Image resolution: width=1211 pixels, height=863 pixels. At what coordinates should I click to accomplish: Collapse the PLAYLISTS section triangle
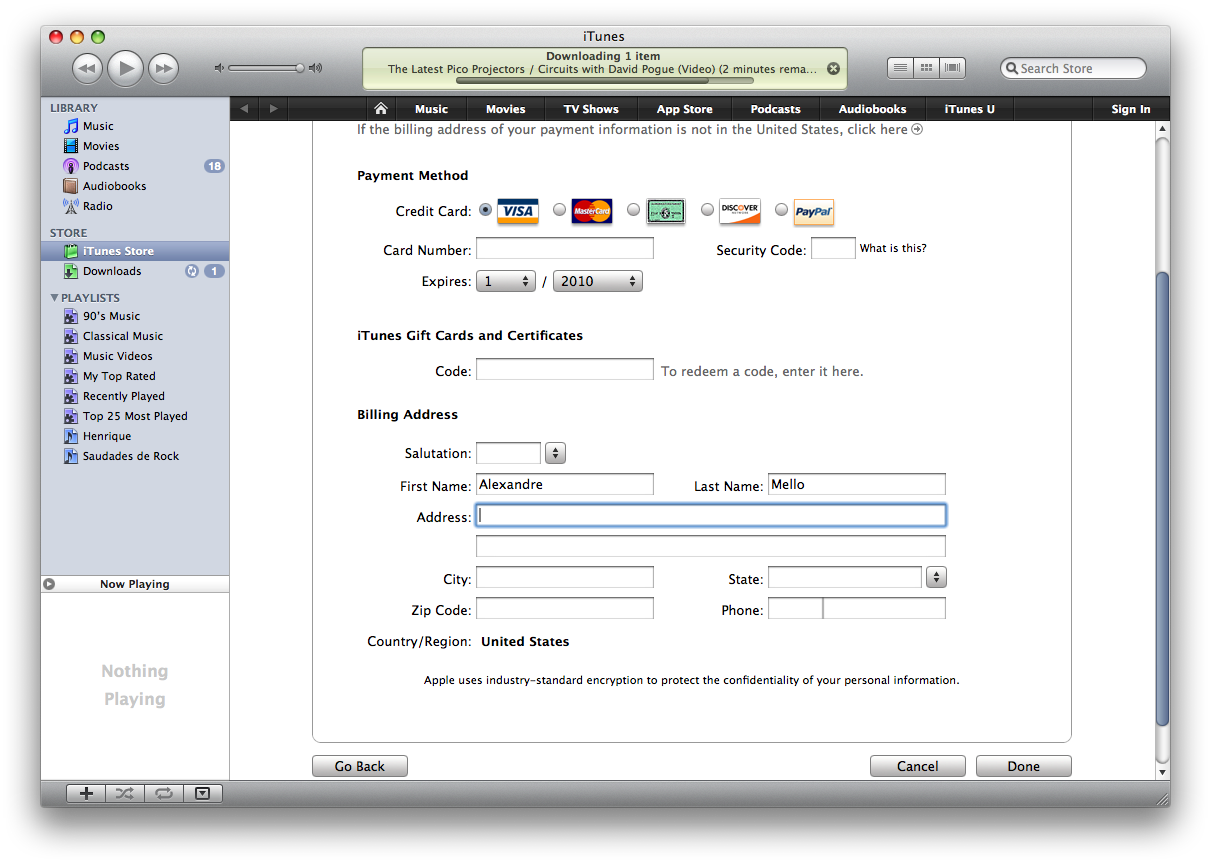(x=54, y=298)
